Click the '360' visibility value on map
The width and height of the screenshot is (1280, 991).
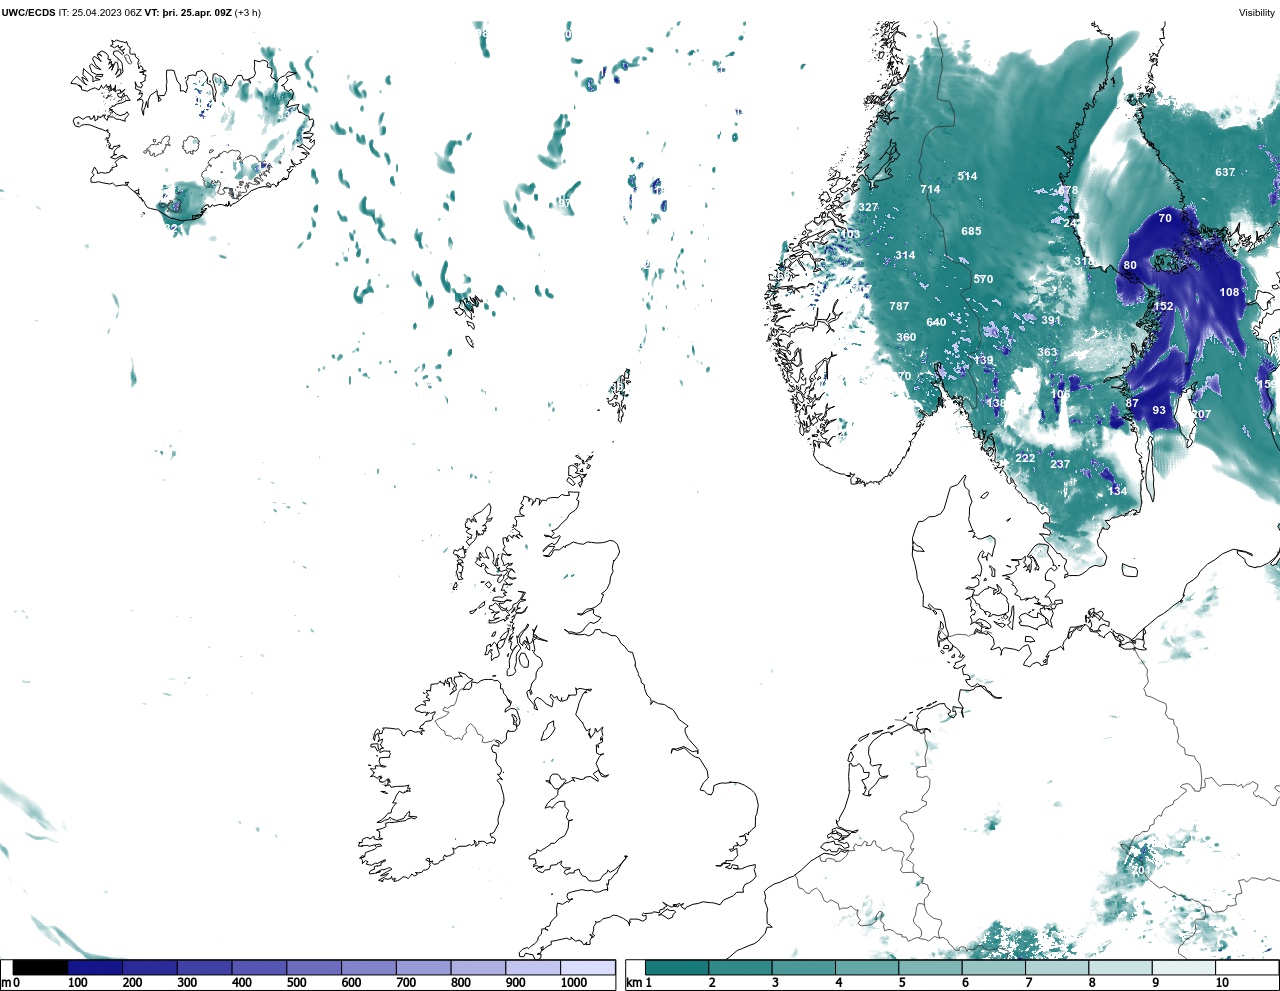coord(906,337)
